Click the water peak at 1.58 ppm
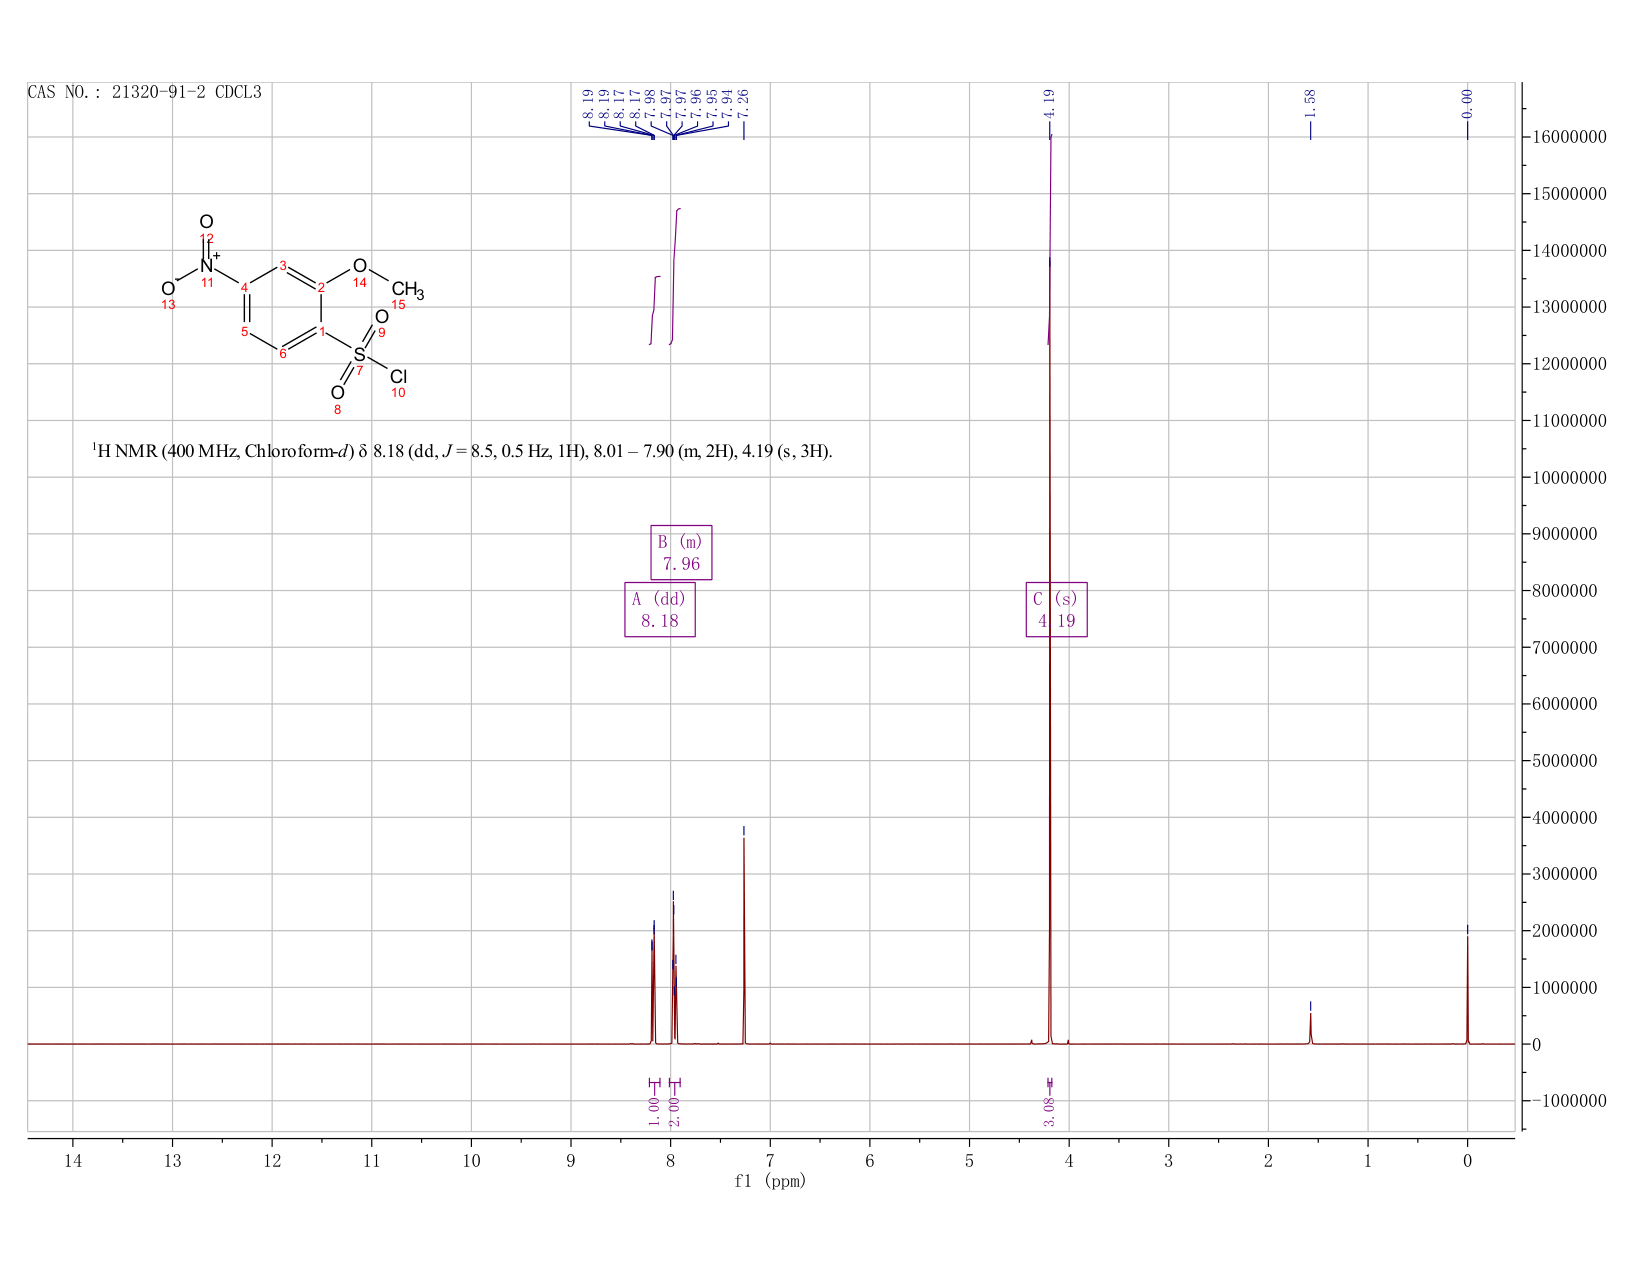The height and width of the screenshot is (1275, 1650). point(1310,1028)
